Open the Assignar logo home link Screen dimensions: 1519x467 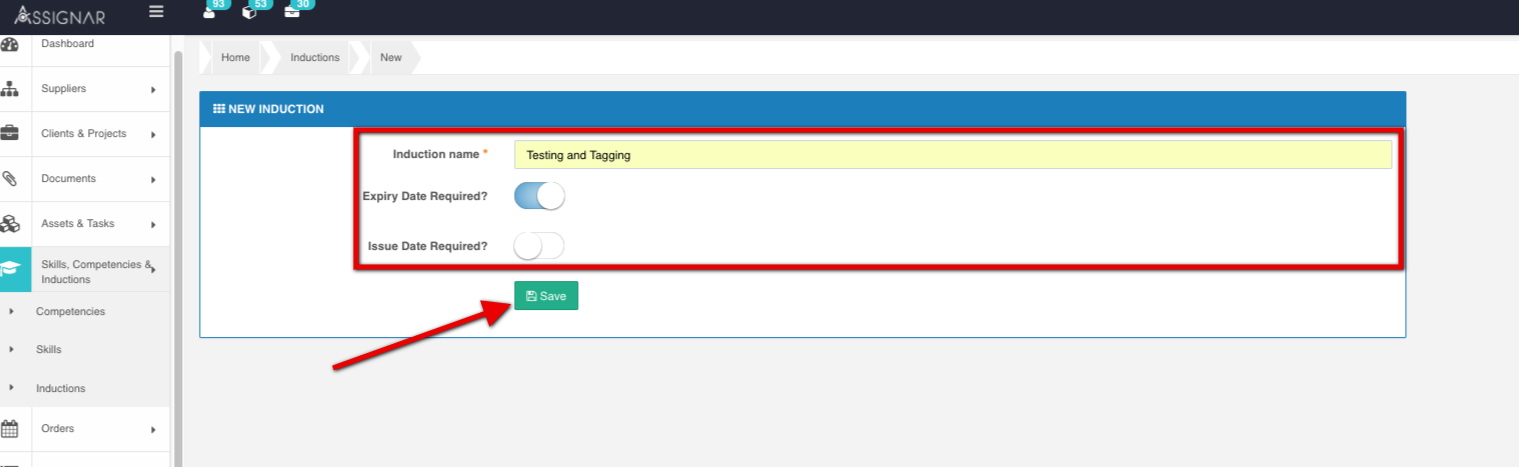pos(60,15)
